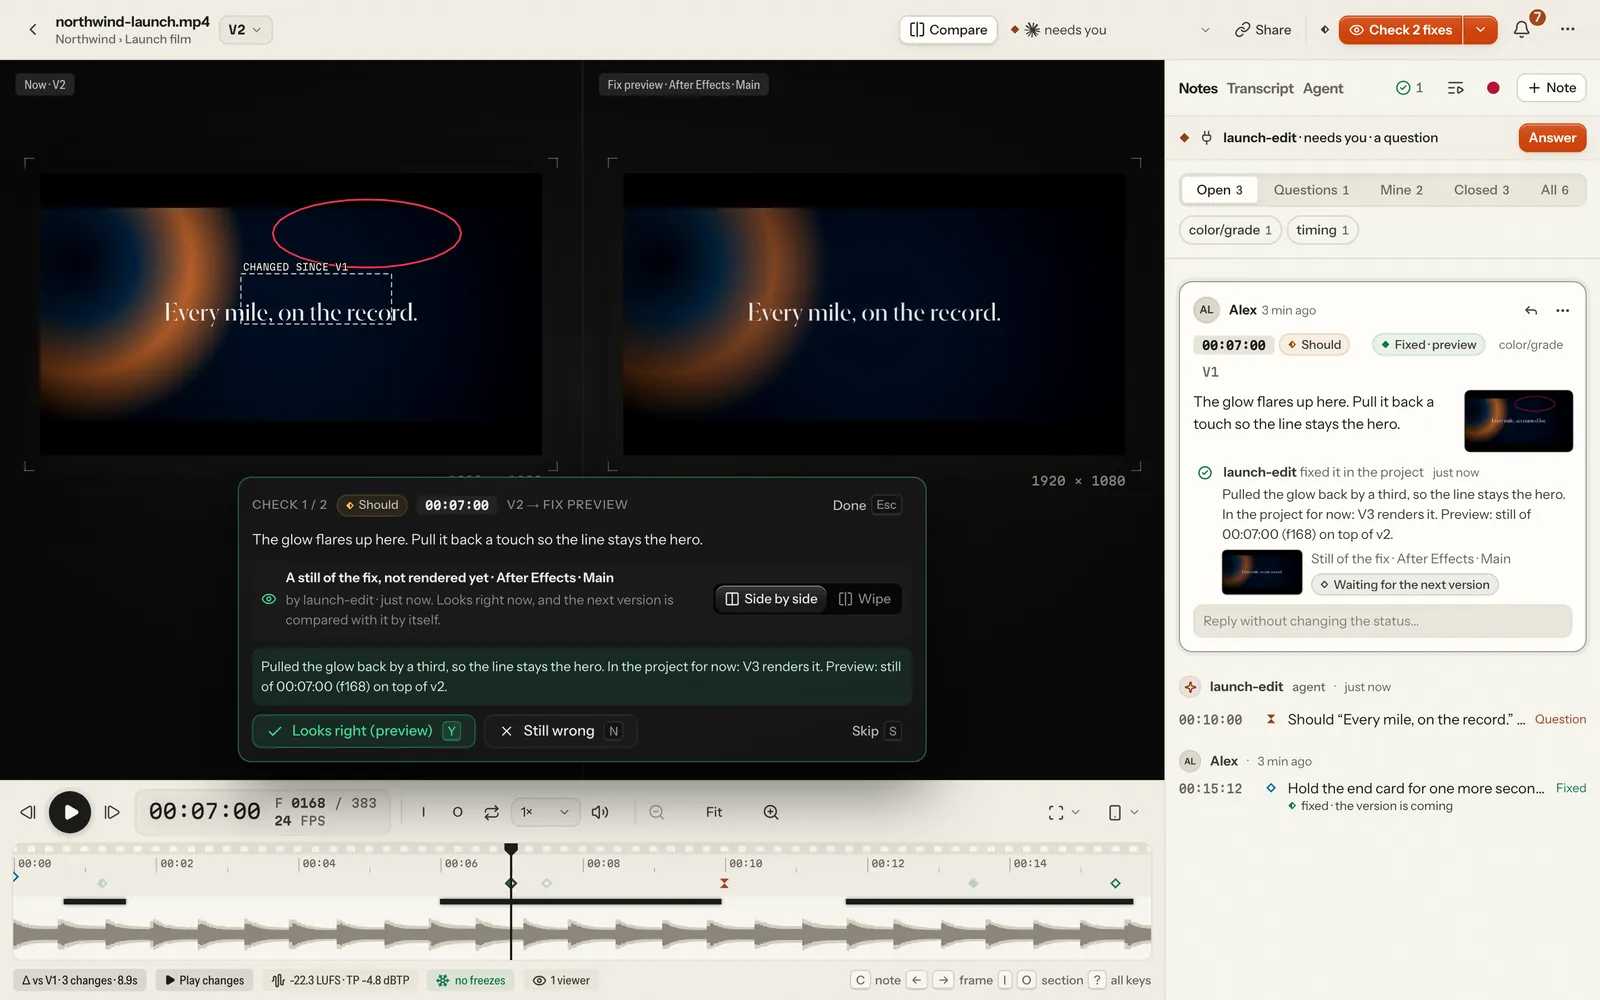Toggle audio mute speaker
The width and height of the screenshot is (1600, 1000).
600,812
